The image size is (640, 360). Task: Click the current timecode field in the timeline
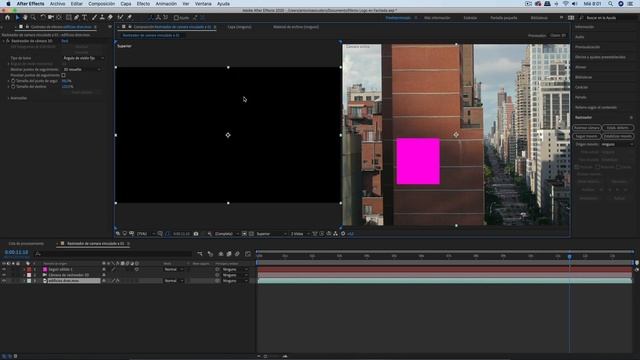(16, 252)
